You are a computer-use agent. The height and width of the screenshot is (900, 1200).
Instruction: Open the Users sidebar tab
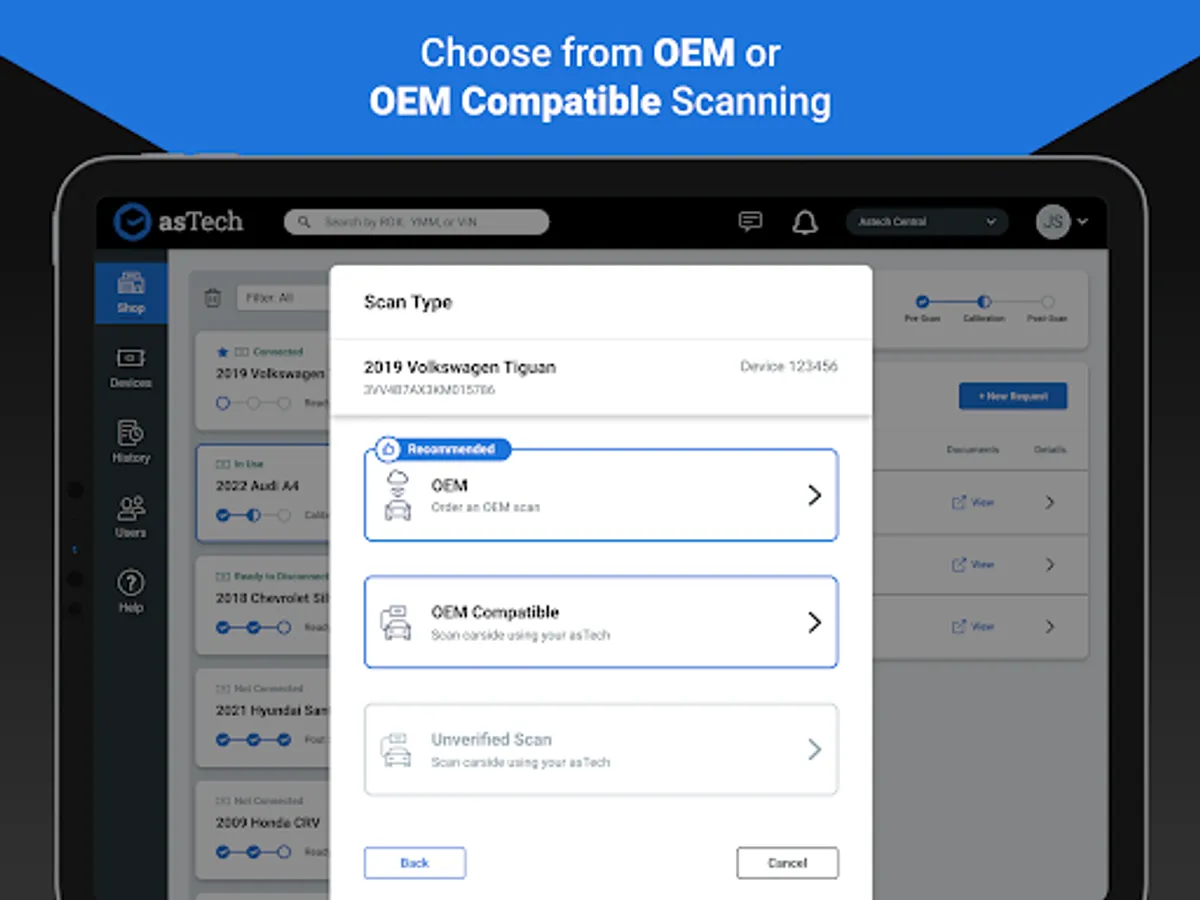click(x=131, y=518)
